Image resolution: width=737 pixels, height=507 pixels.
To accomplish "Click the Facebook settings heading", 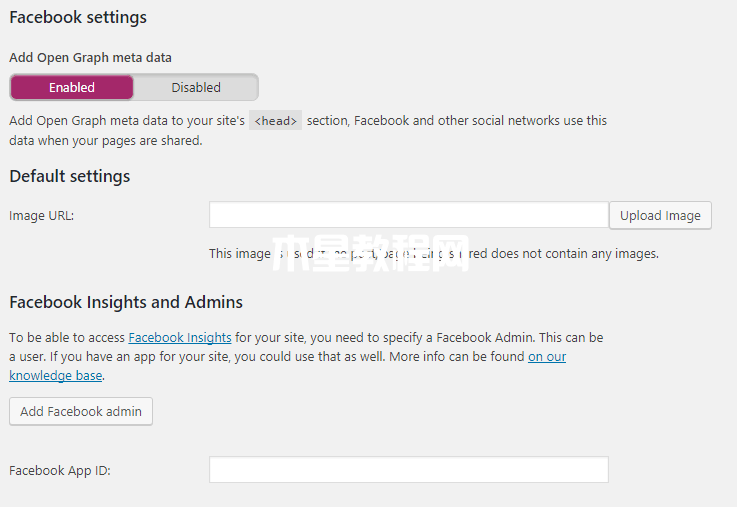I will pos(78,18).
